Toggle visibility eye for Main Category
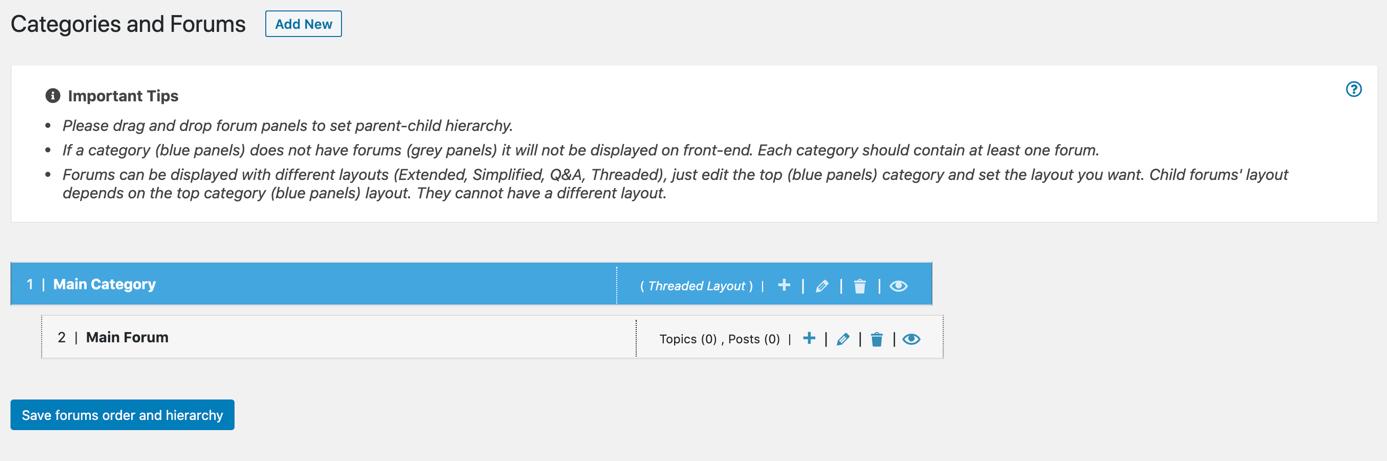 pos(898,286)
